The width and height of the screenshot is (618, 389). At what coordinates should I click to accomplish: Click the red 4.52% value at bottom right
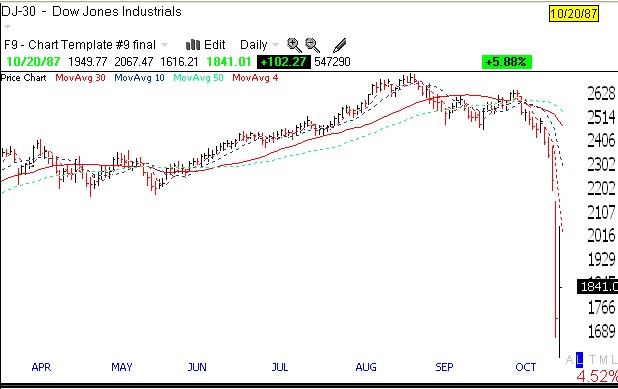pos(597,376)
